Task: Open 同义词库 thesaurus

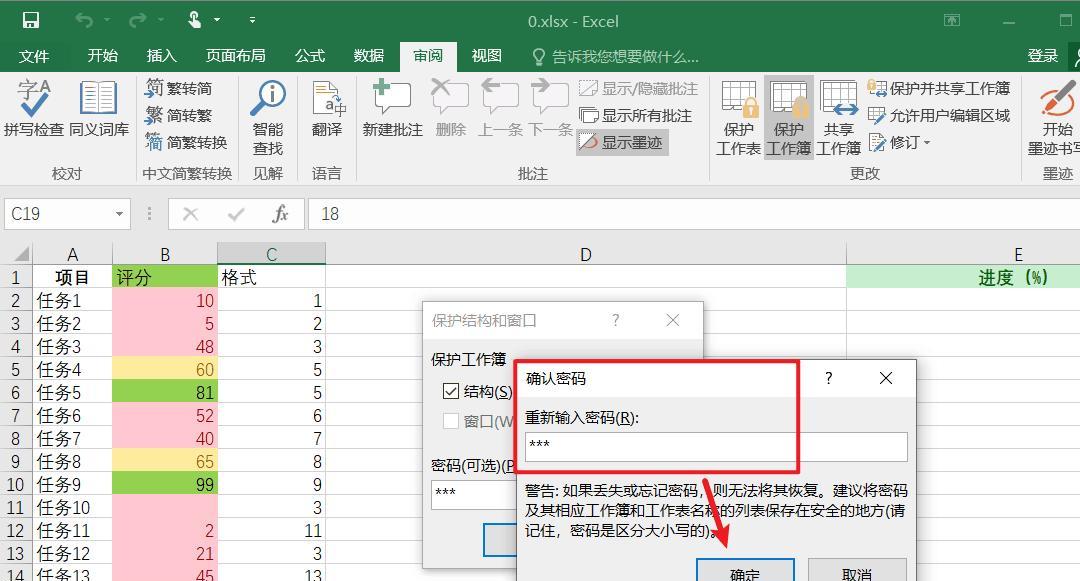Action: (x=98, y=108)
